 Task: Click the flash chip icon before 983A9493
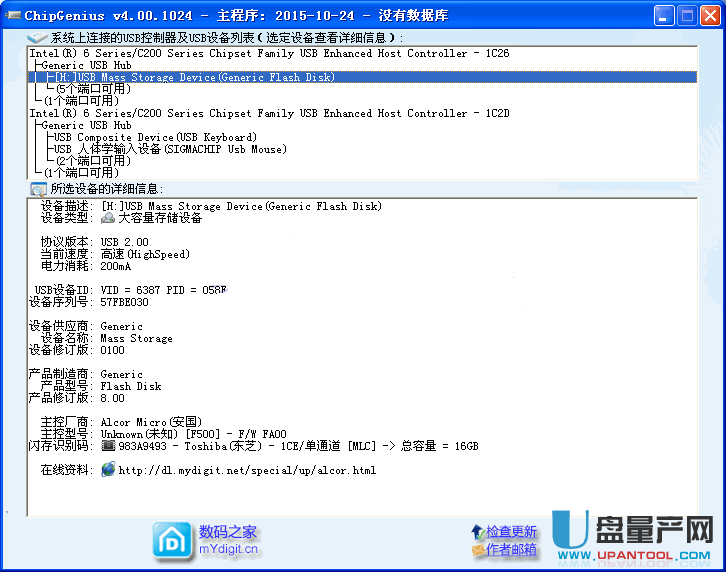tap(108, 446)
